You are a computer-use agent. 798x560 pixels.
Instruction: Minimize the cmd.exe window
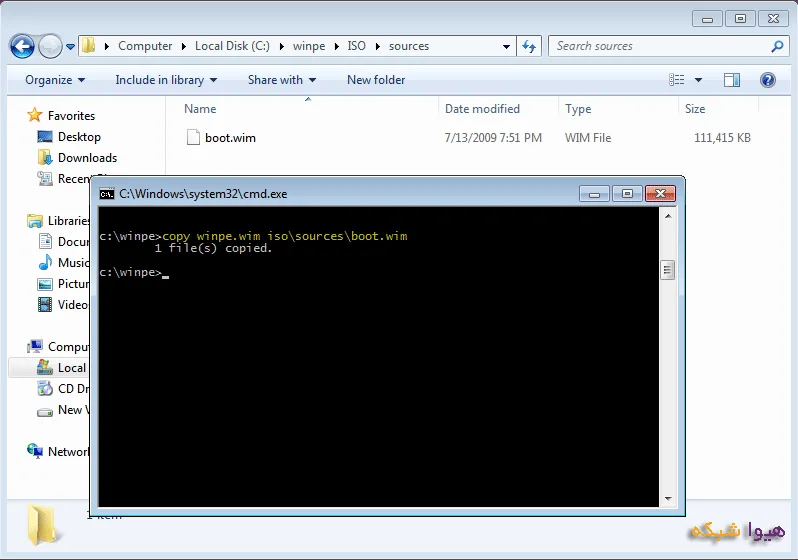coord(594,194)
